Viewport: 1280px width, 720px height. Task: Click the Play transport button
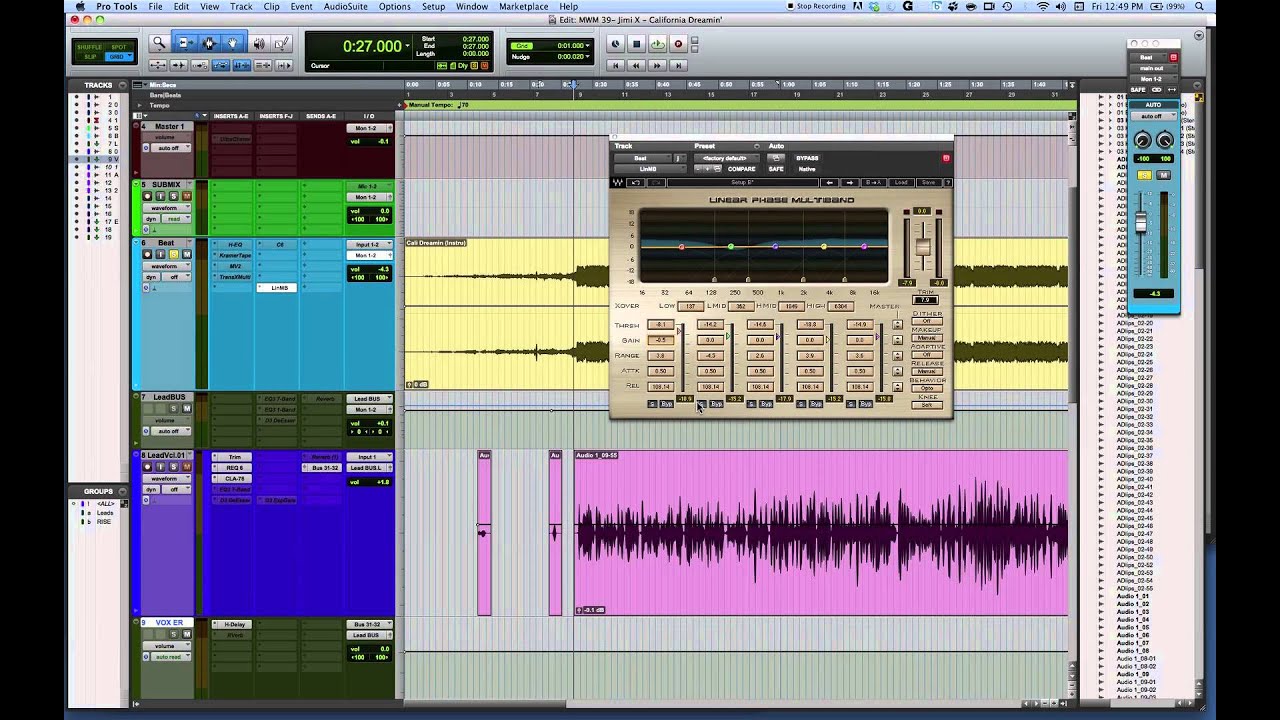tap(657, 44)
